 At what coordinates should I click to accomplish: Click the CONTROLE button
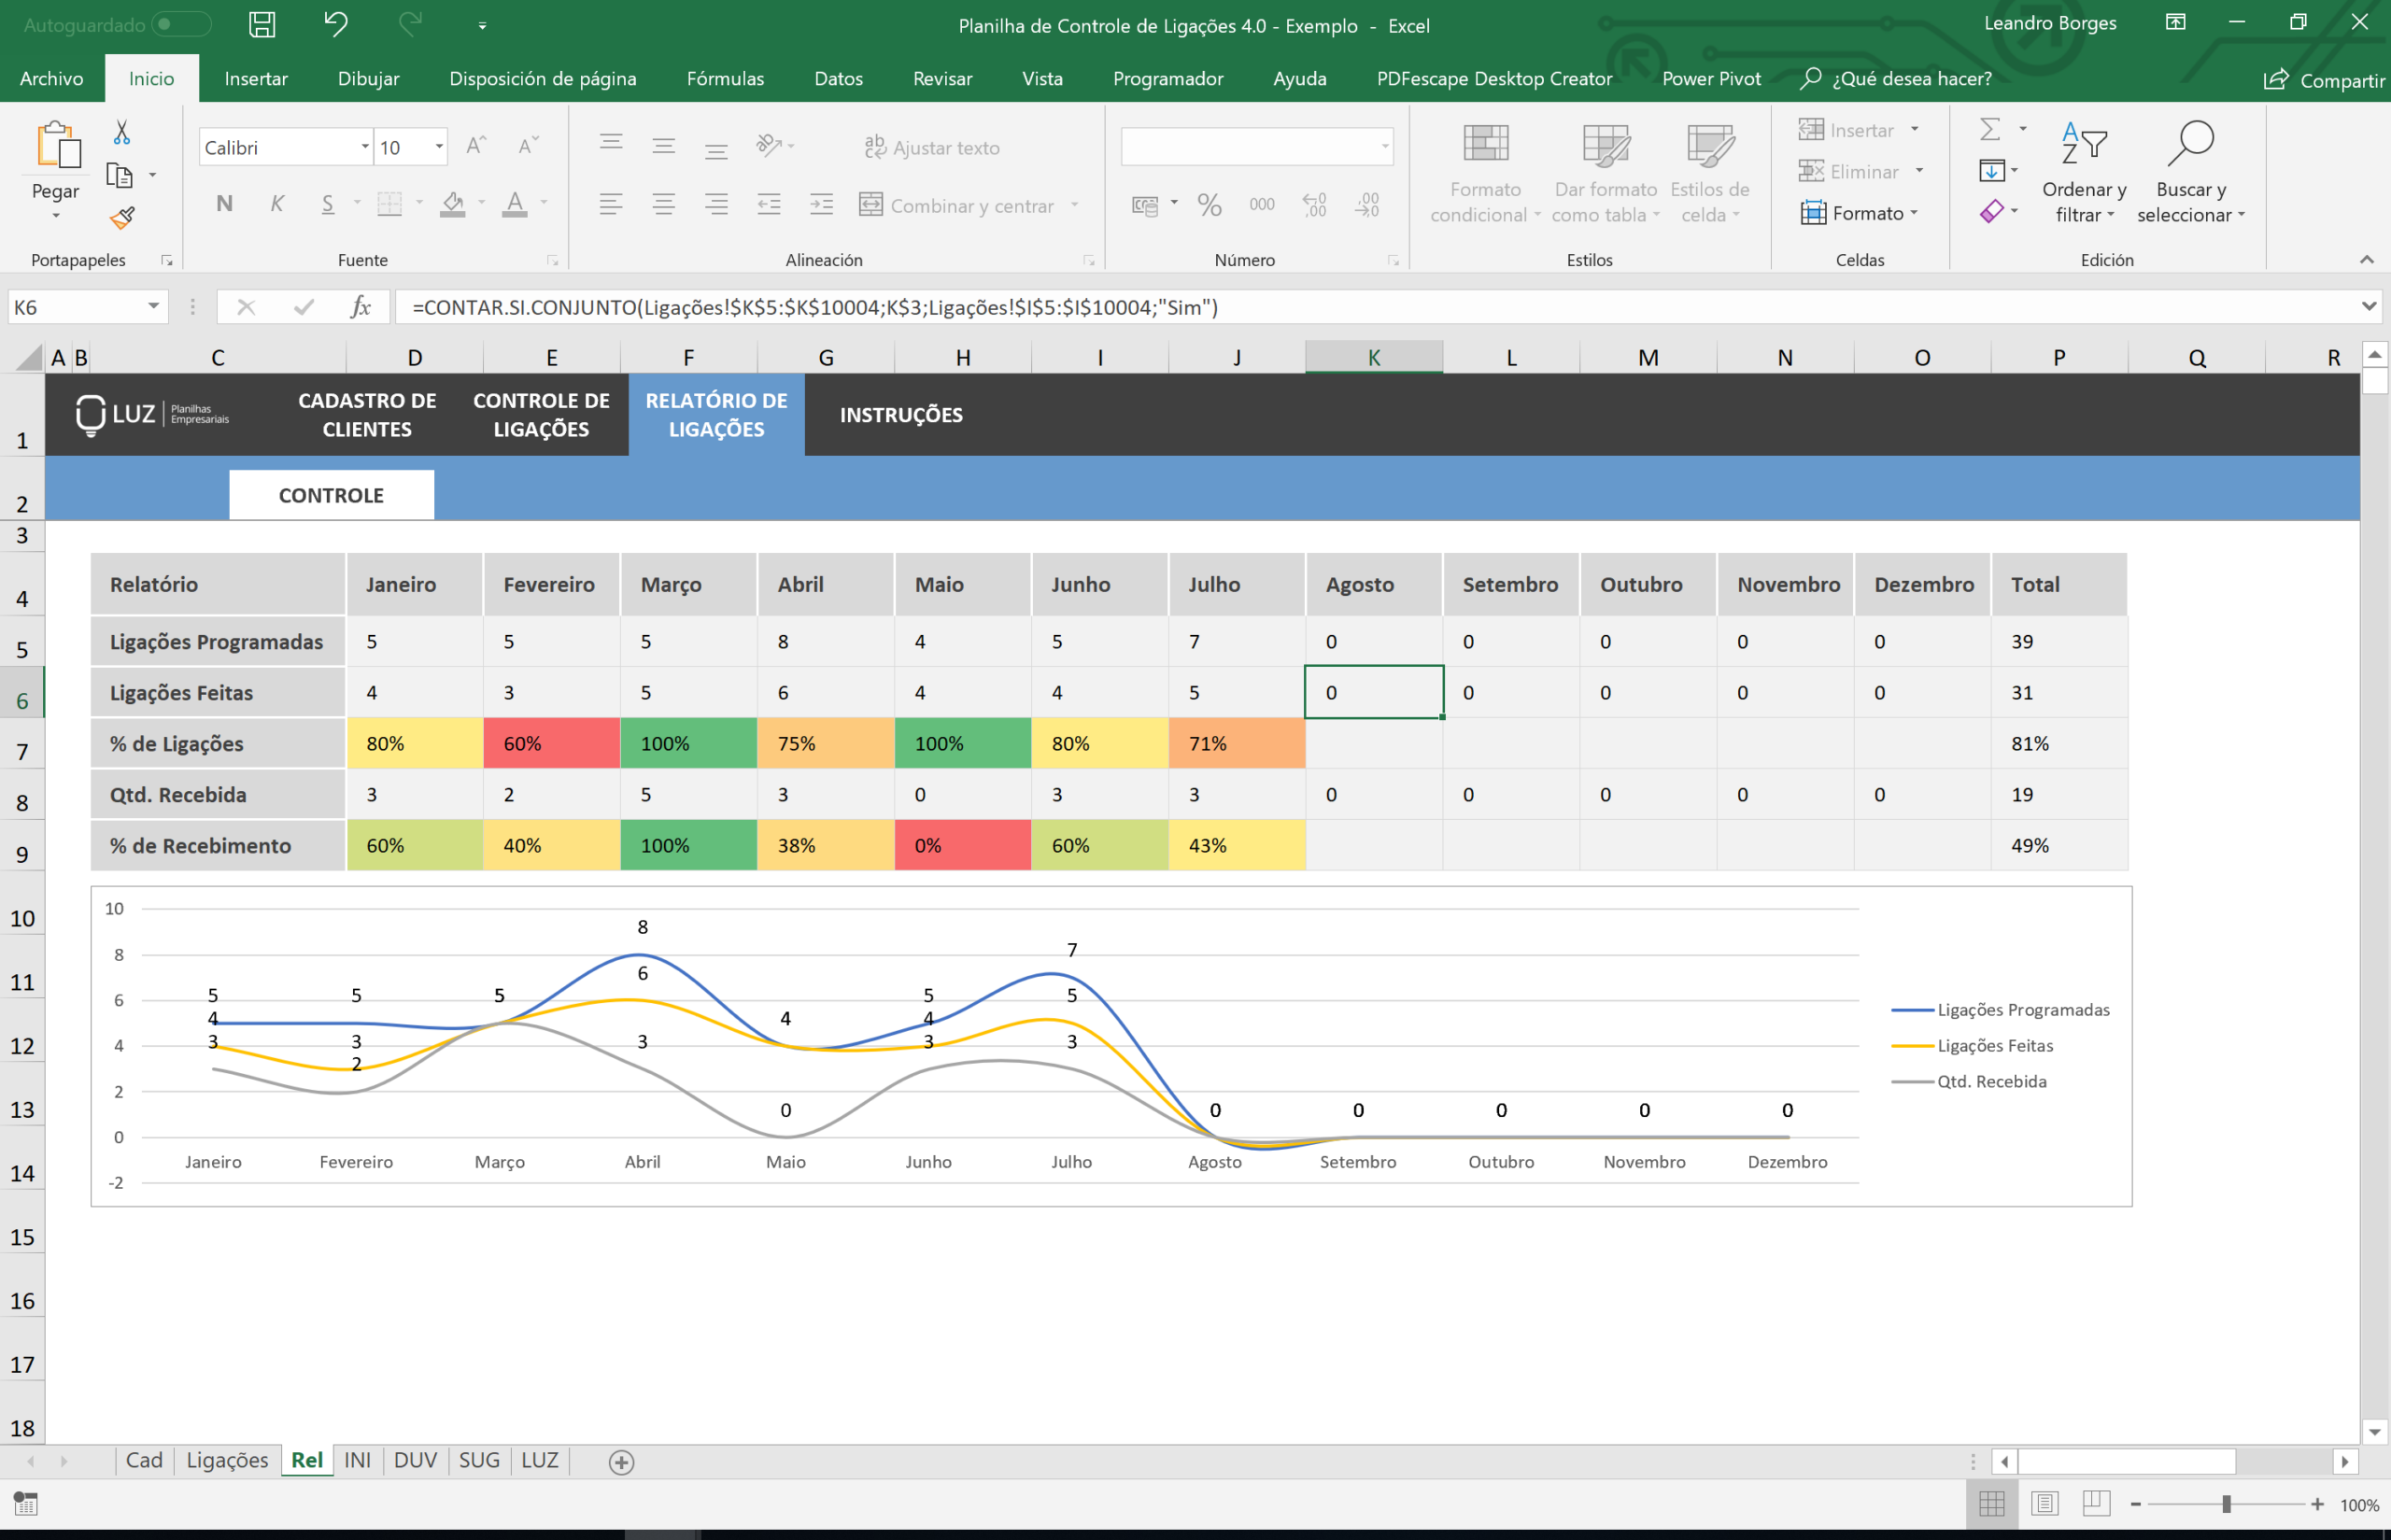(331, 495)
